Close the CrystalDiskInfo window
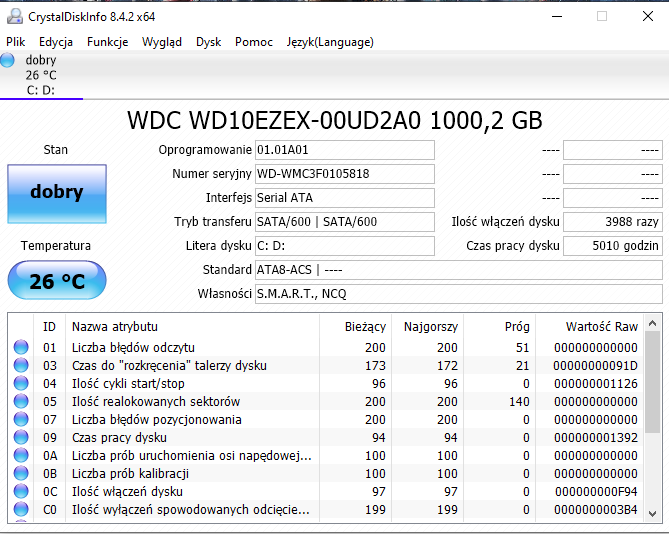Viewport: 669px width, 534px height. 648,16
